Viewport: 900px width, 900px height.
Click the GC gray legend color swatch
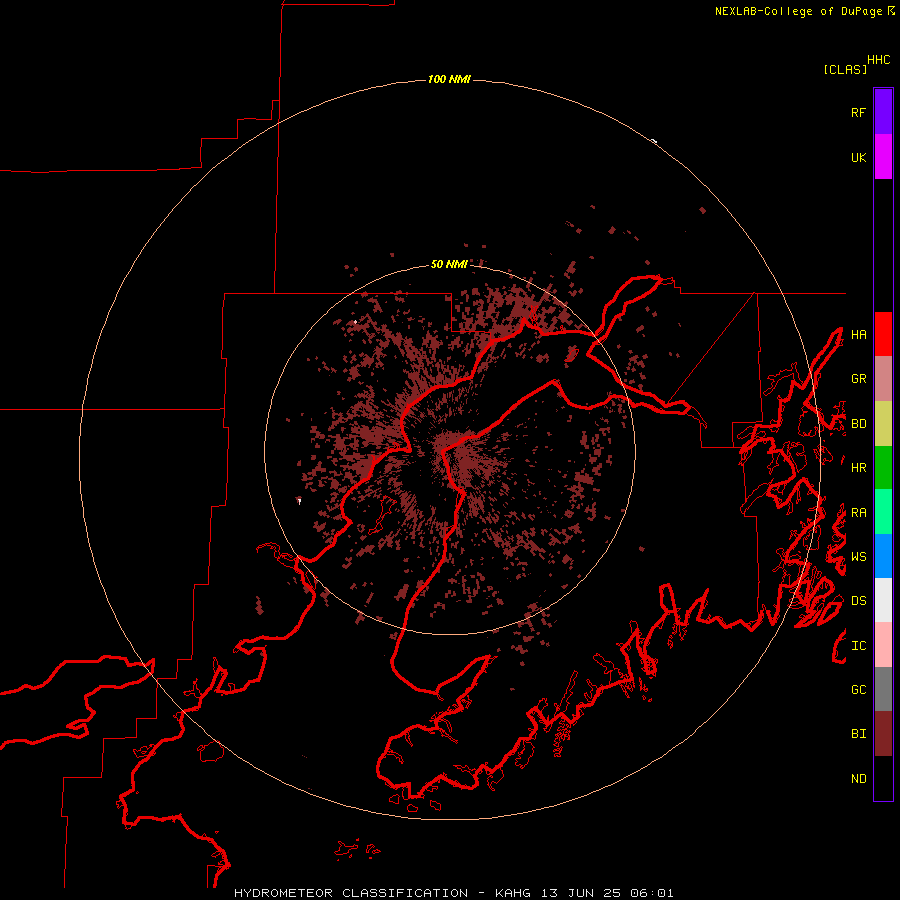[x=883, y=689]
